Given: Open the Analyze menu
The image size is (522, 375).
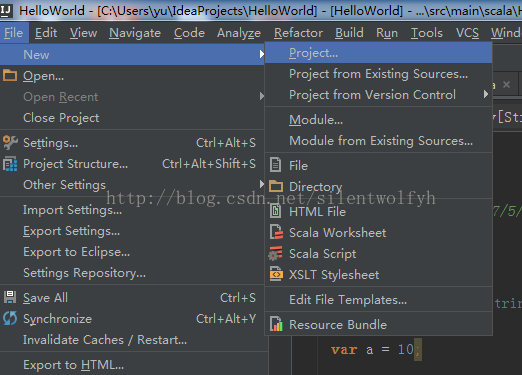Looking at the screenshot, I should (x=239, y=33).
